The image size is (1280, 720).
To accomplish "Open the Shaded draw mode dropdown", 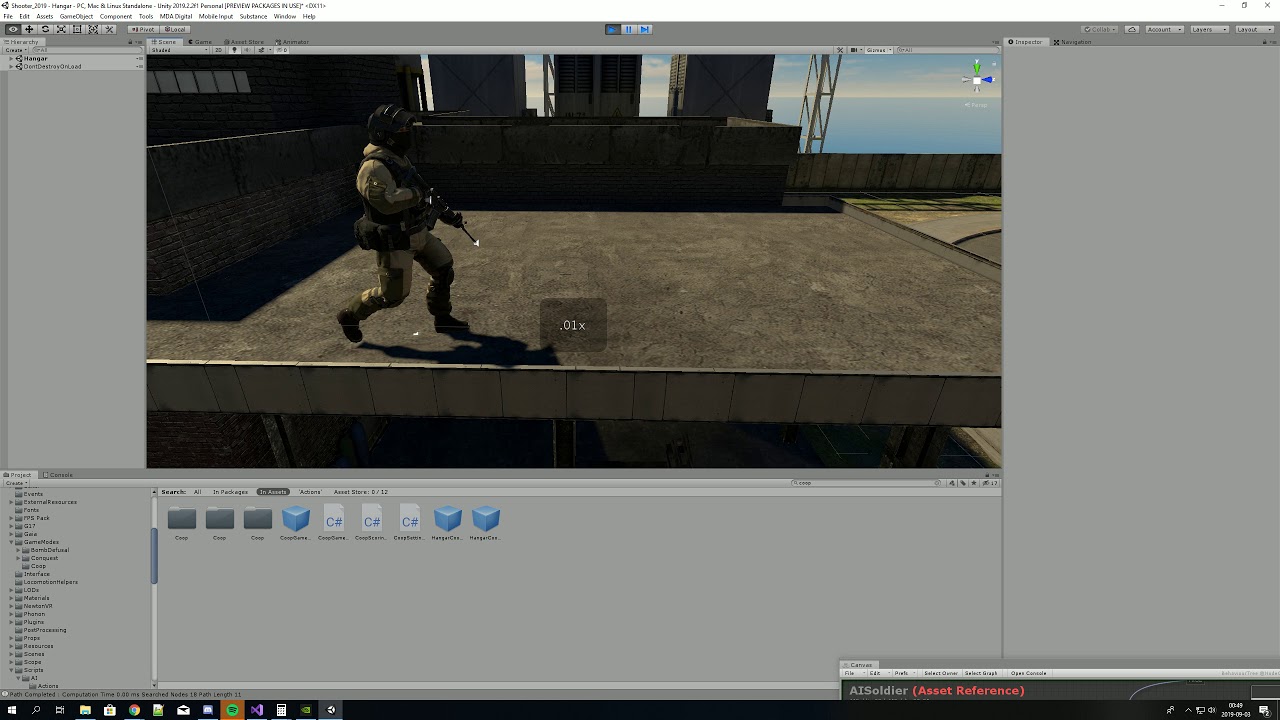I will tap(177, 50).
